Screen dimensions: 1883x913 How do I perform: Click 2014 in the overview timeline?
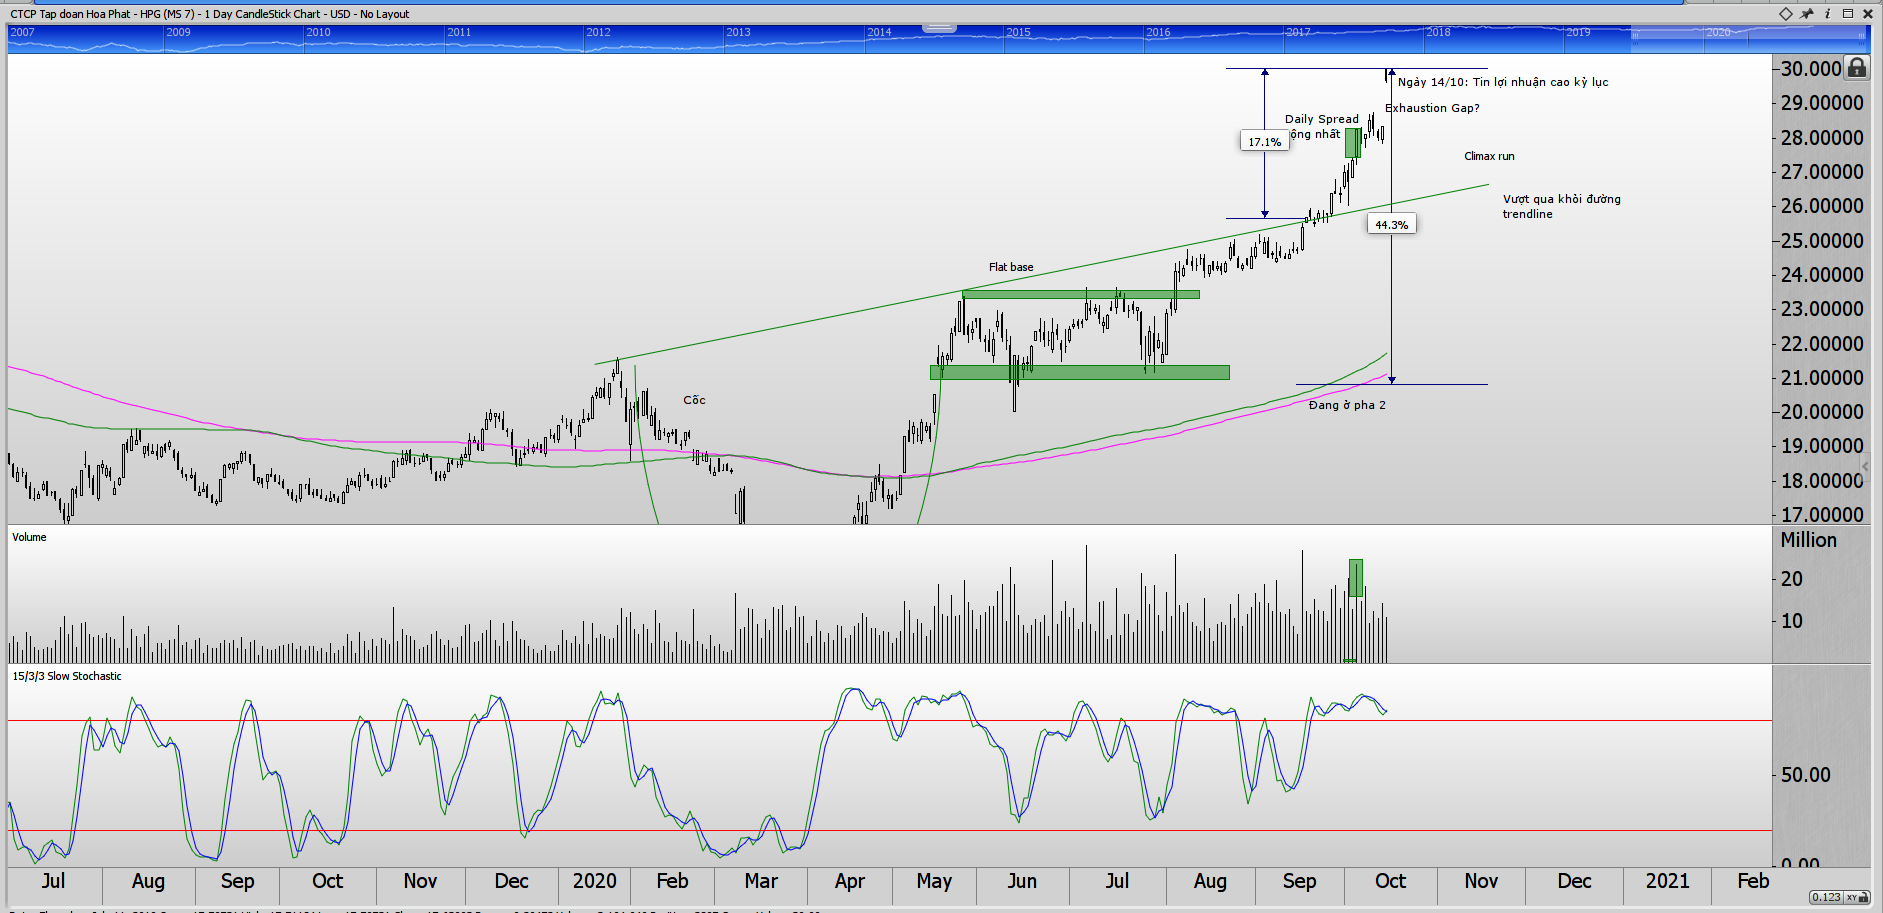point(879,32)
